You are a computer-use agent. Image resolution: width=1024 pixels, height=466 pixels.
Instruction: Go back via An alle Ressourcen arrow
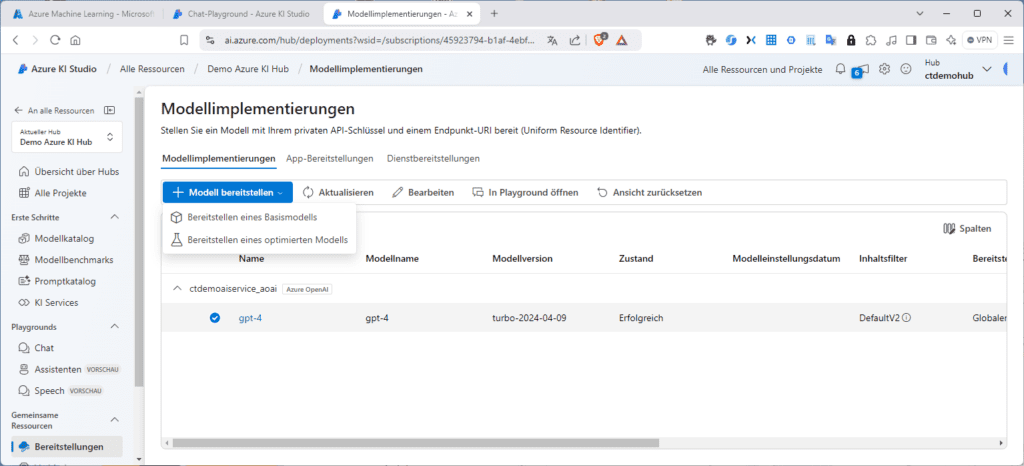pyautogui.click(x=18, y=110)
